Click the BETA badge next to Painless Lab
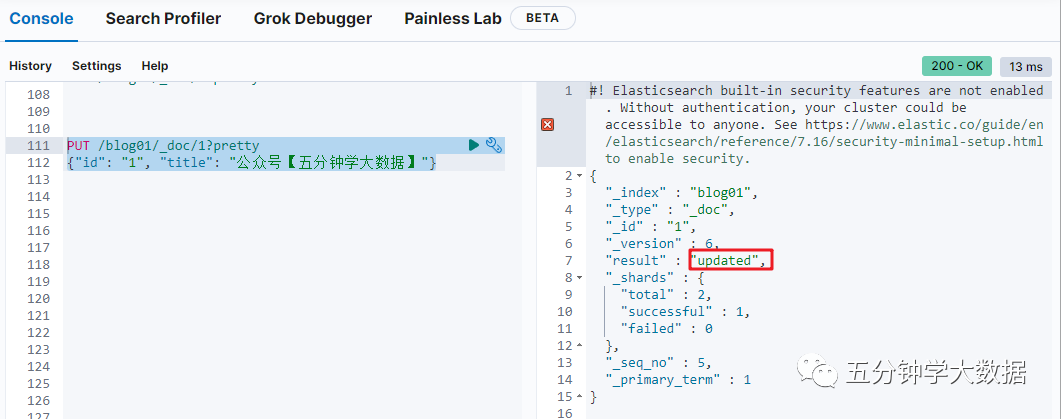The width and height of the screenshot is (1061, 419). 543,18
